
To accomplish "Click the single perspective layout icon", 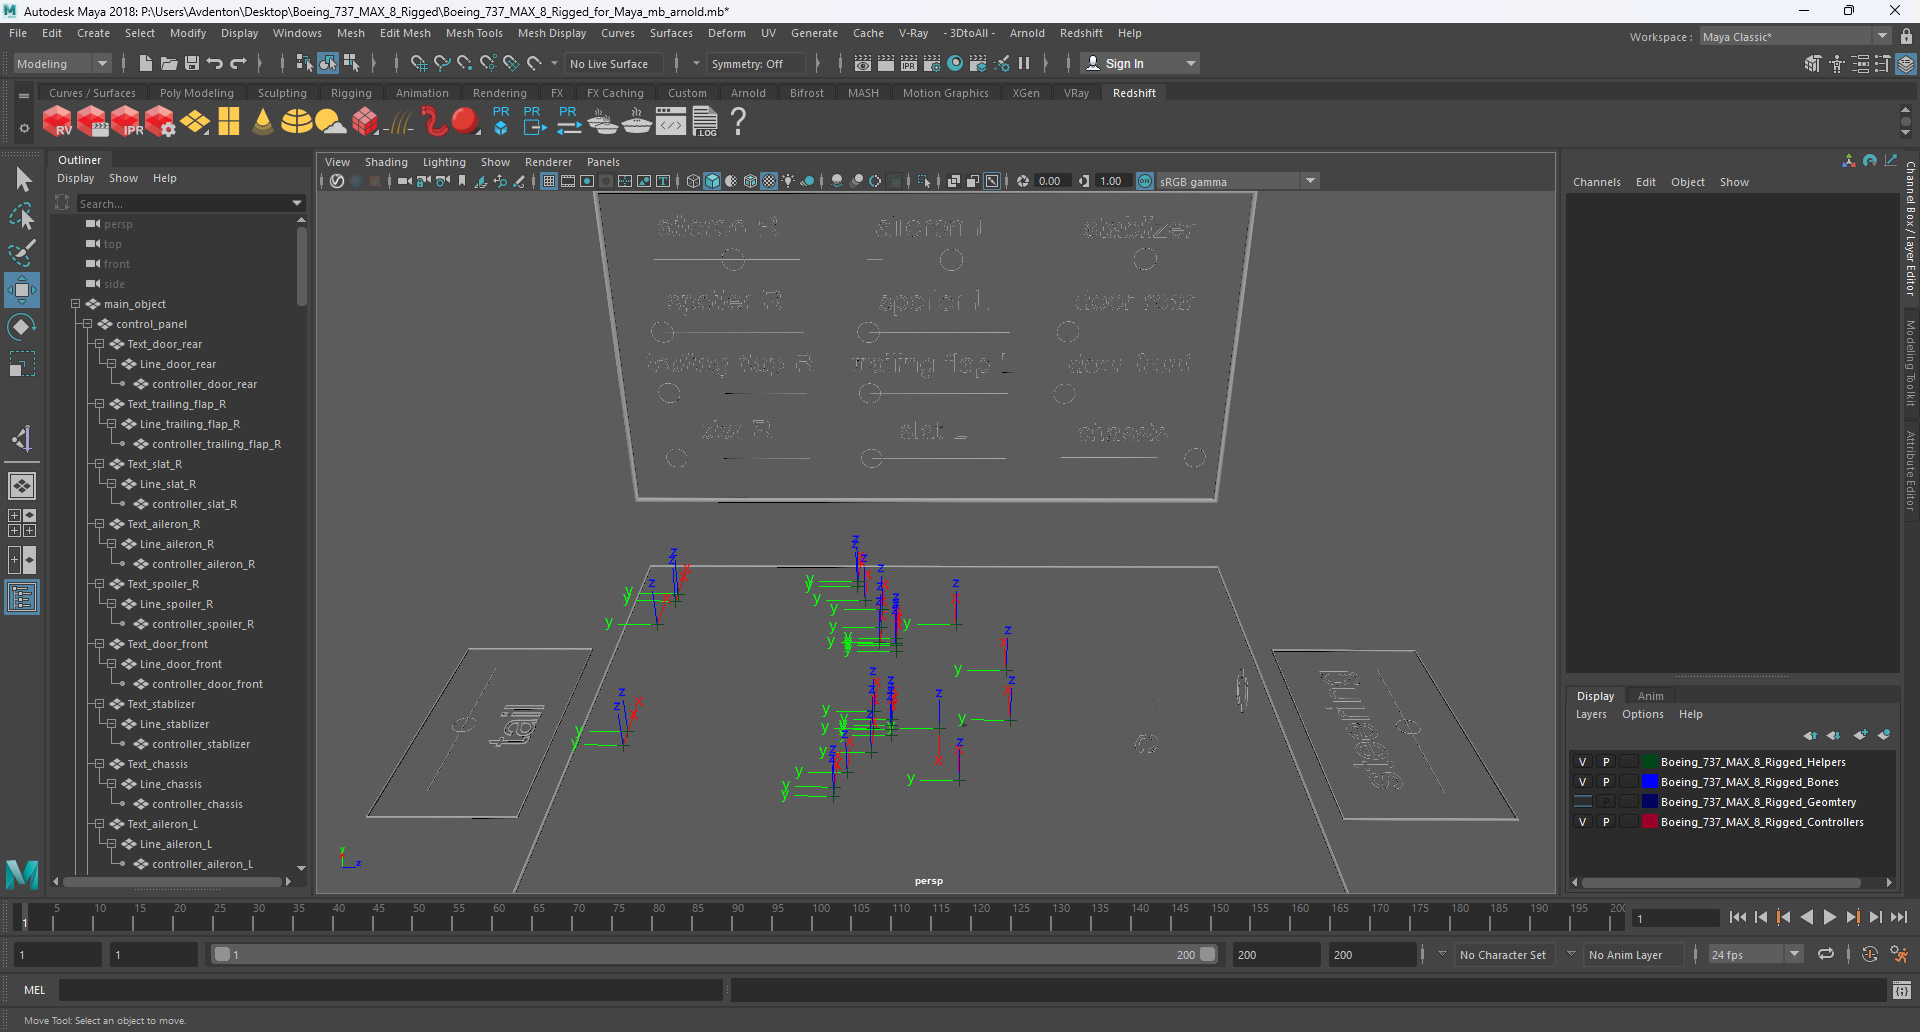I will (22, 486).
